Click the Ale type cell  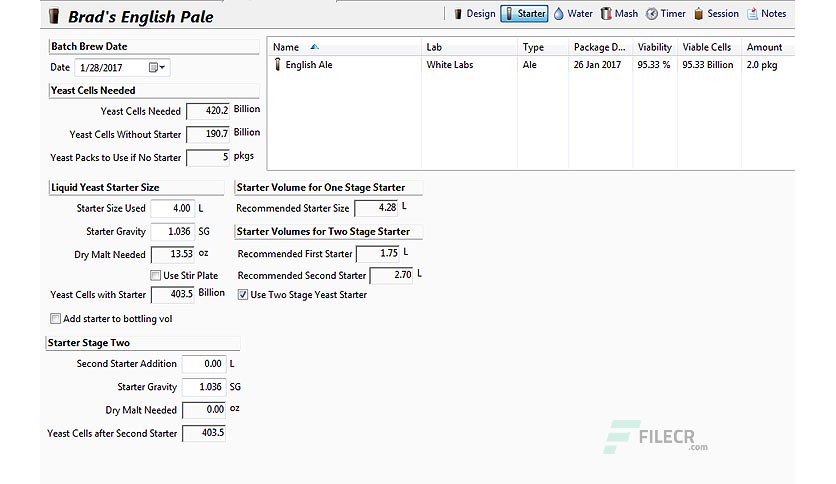[529, 64]
